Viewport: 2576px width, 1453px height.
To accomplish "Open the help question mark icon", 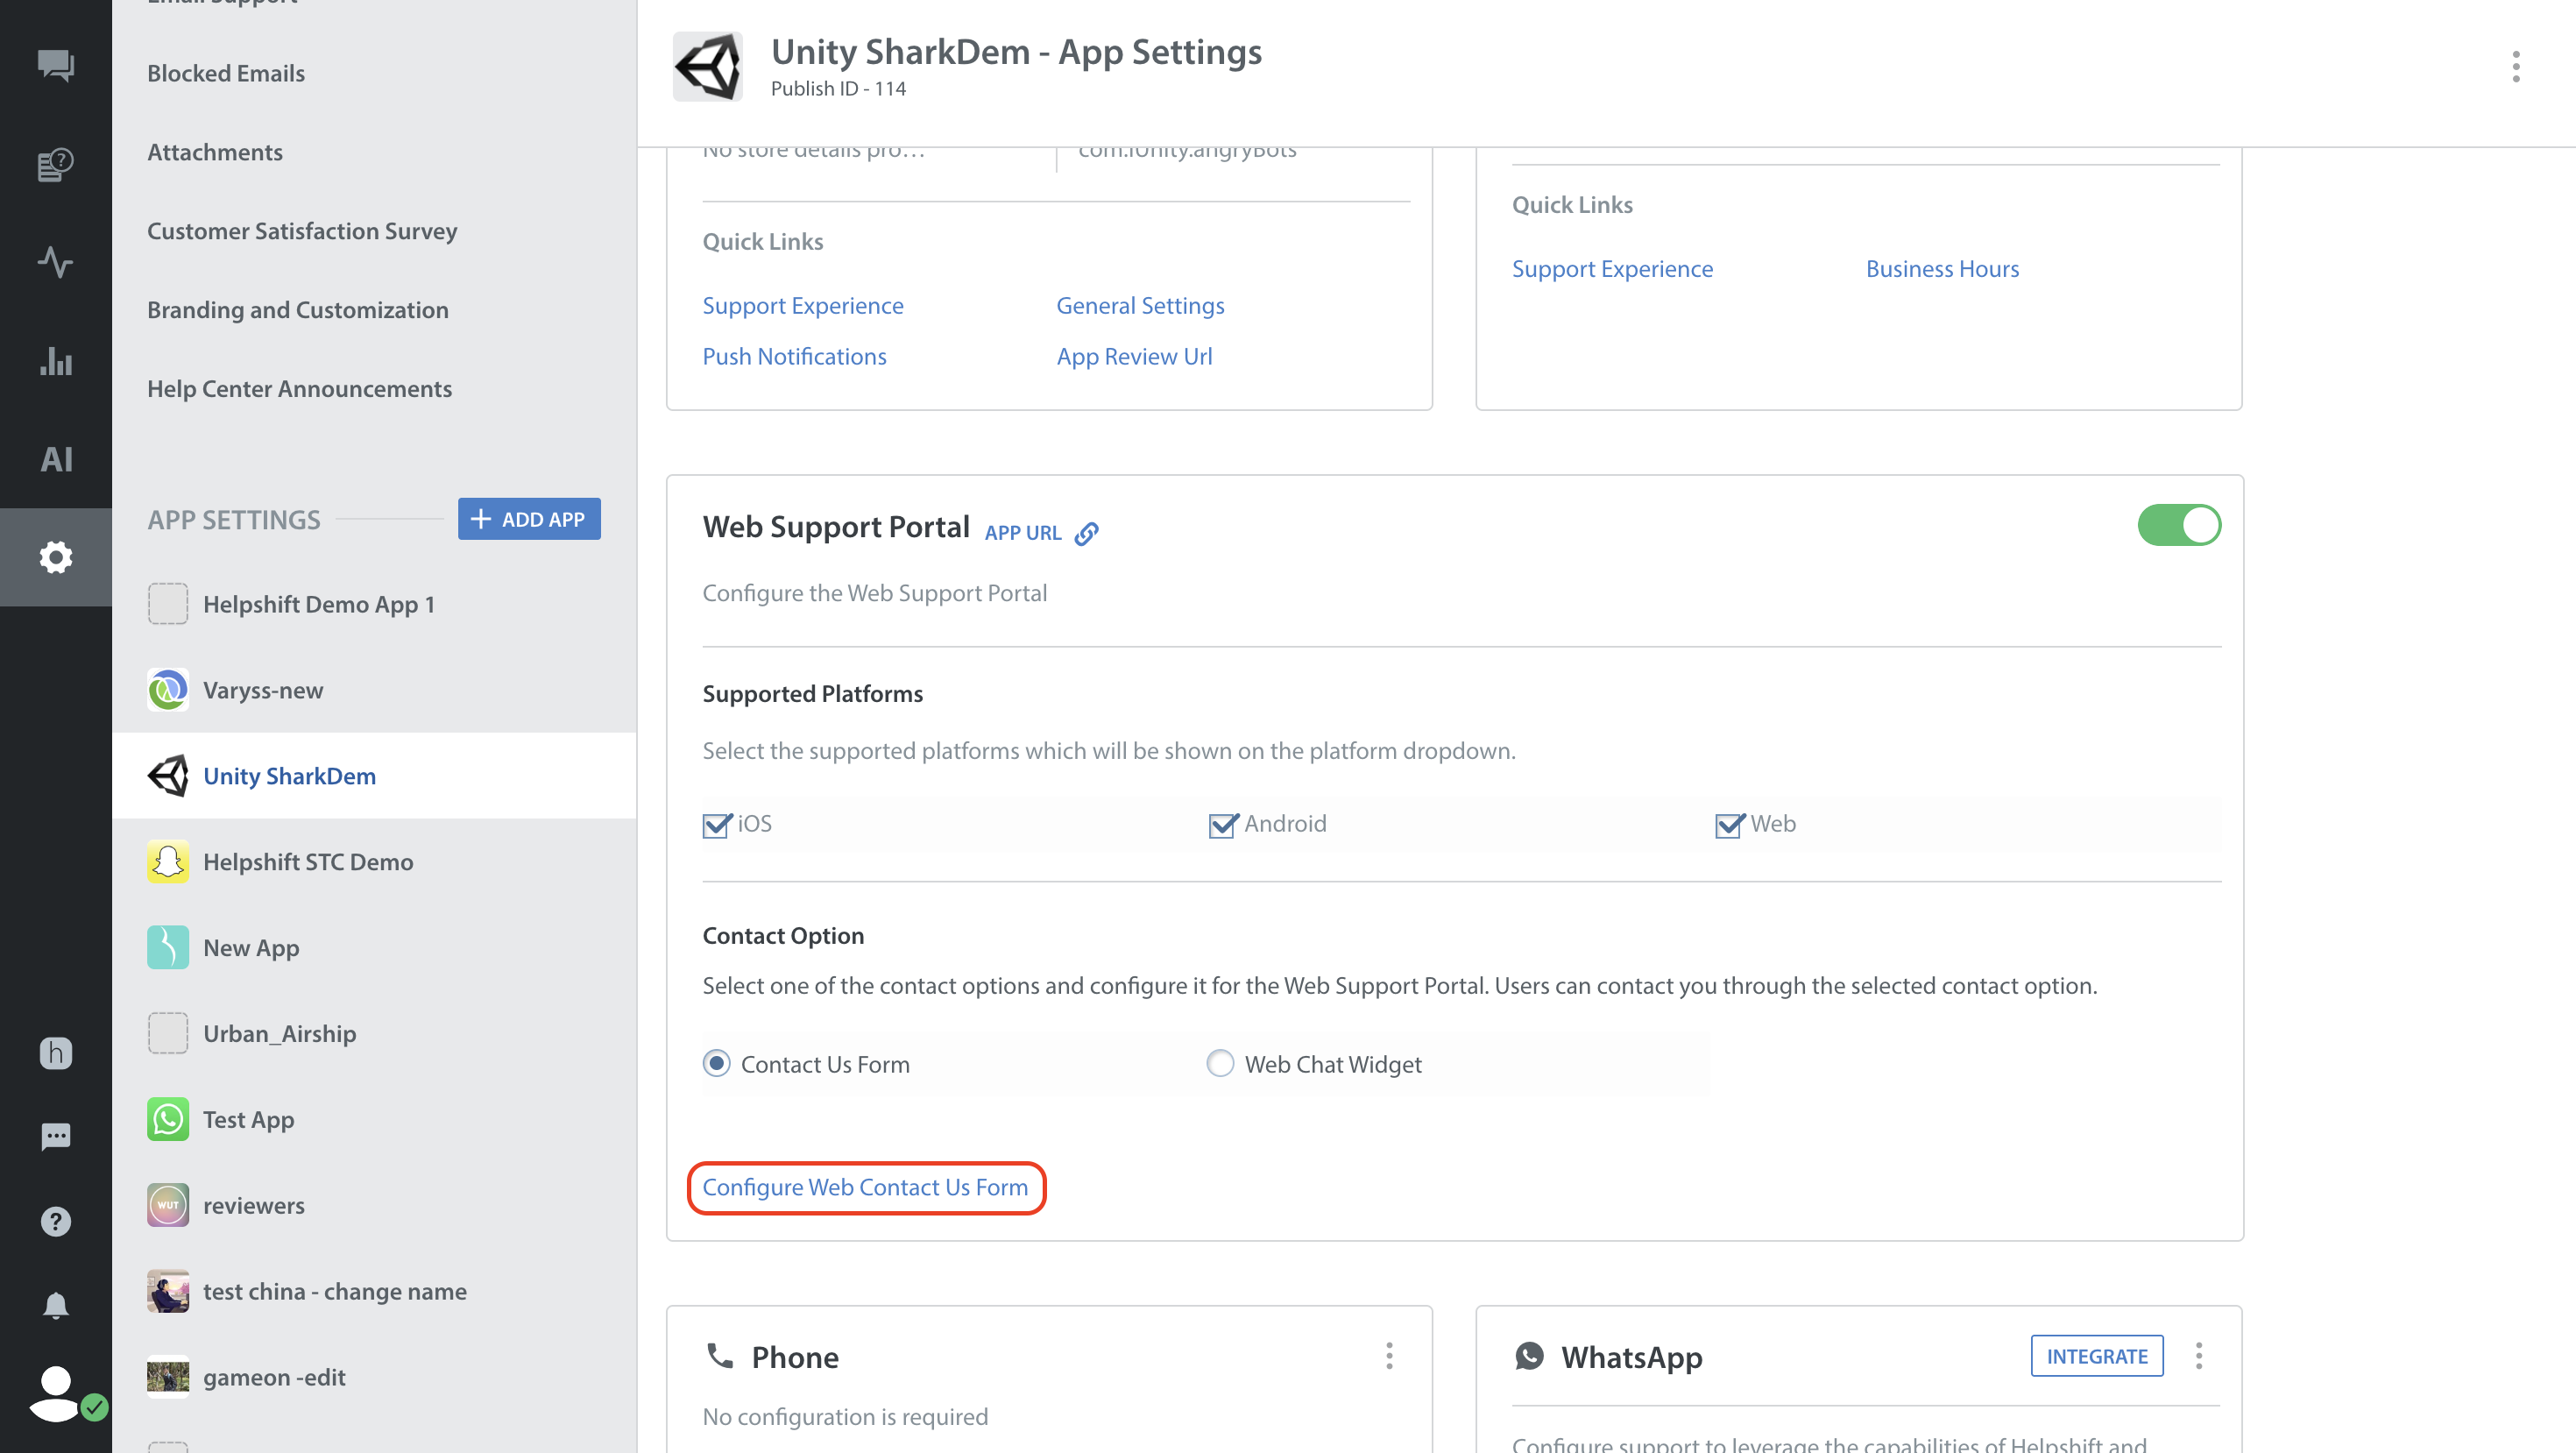I will (55, 1221).
